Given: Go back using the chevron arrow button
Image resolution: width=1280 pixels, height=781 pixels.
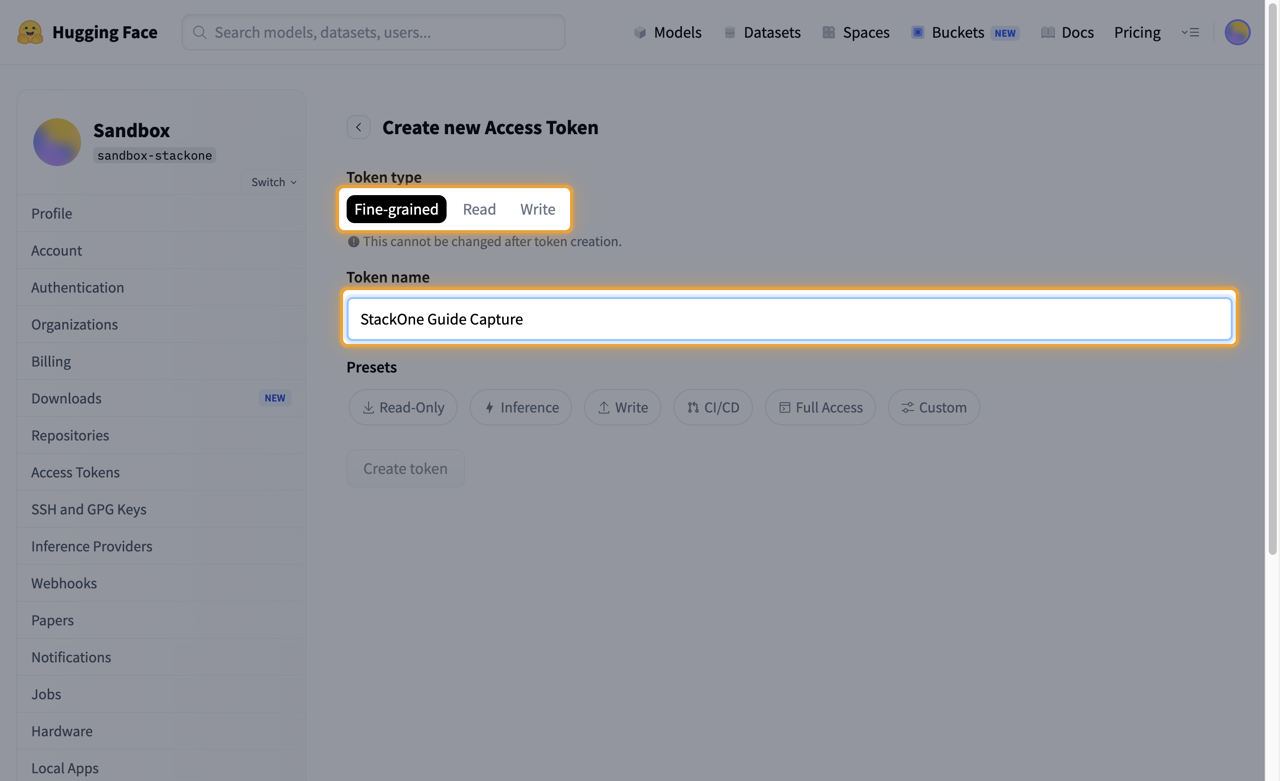Looking at the screenshot, I should coord(359,127).
